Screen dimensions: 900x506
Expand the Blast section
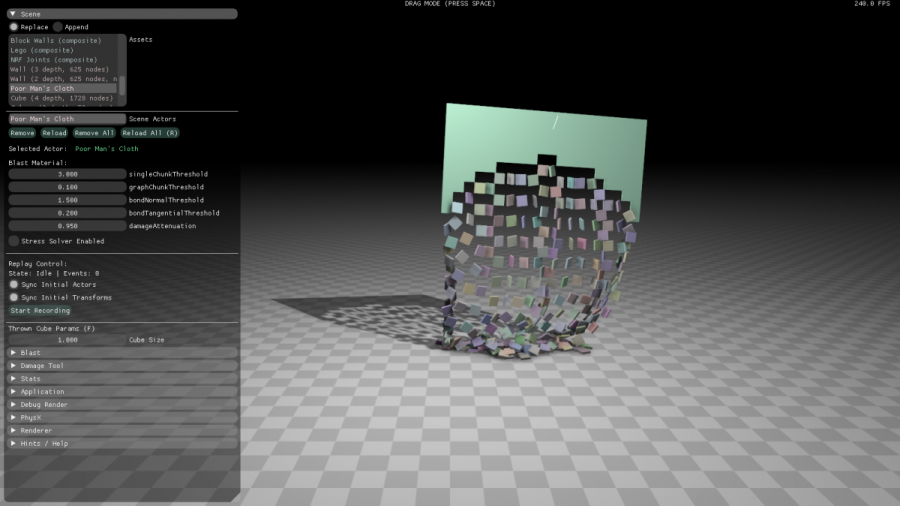click(122, 353)
